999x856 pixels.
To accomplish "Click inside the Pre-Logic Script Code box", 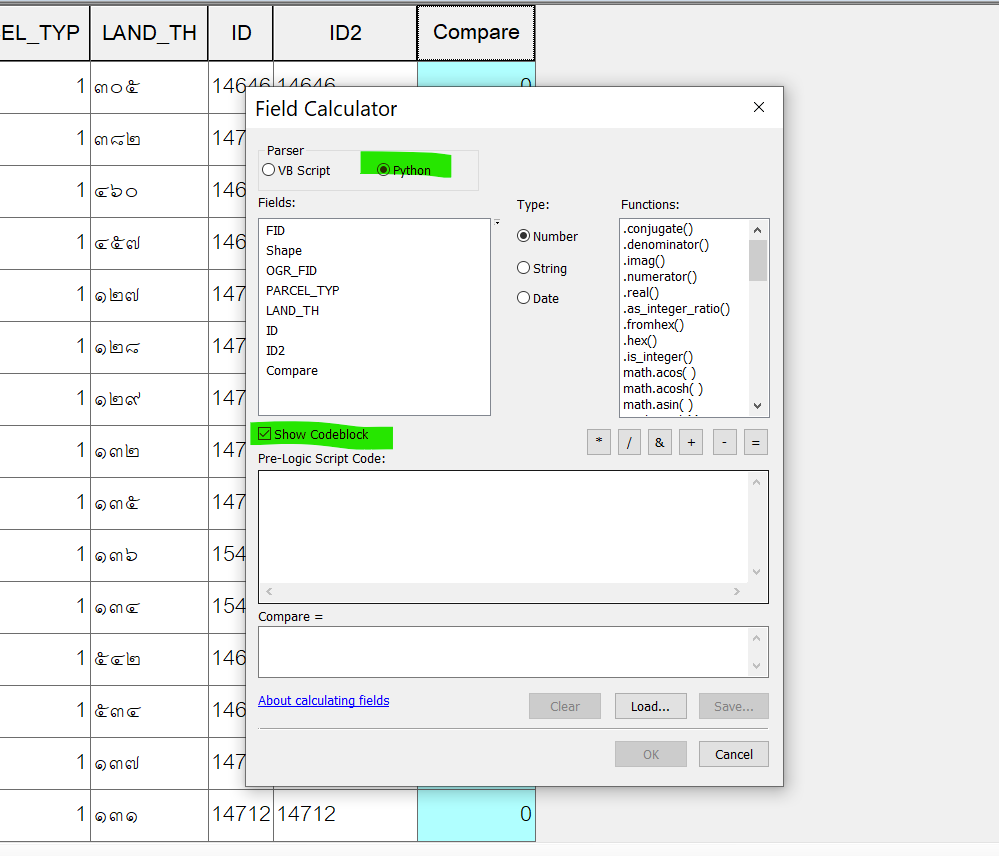I will pos(503,525).
